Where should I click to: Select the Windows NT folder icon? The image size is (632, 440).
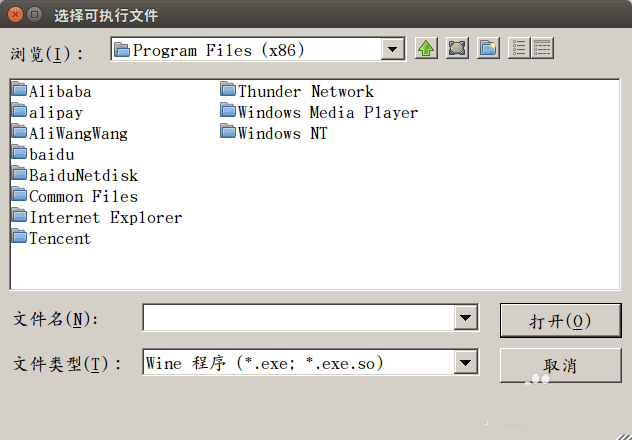point(228,131)
